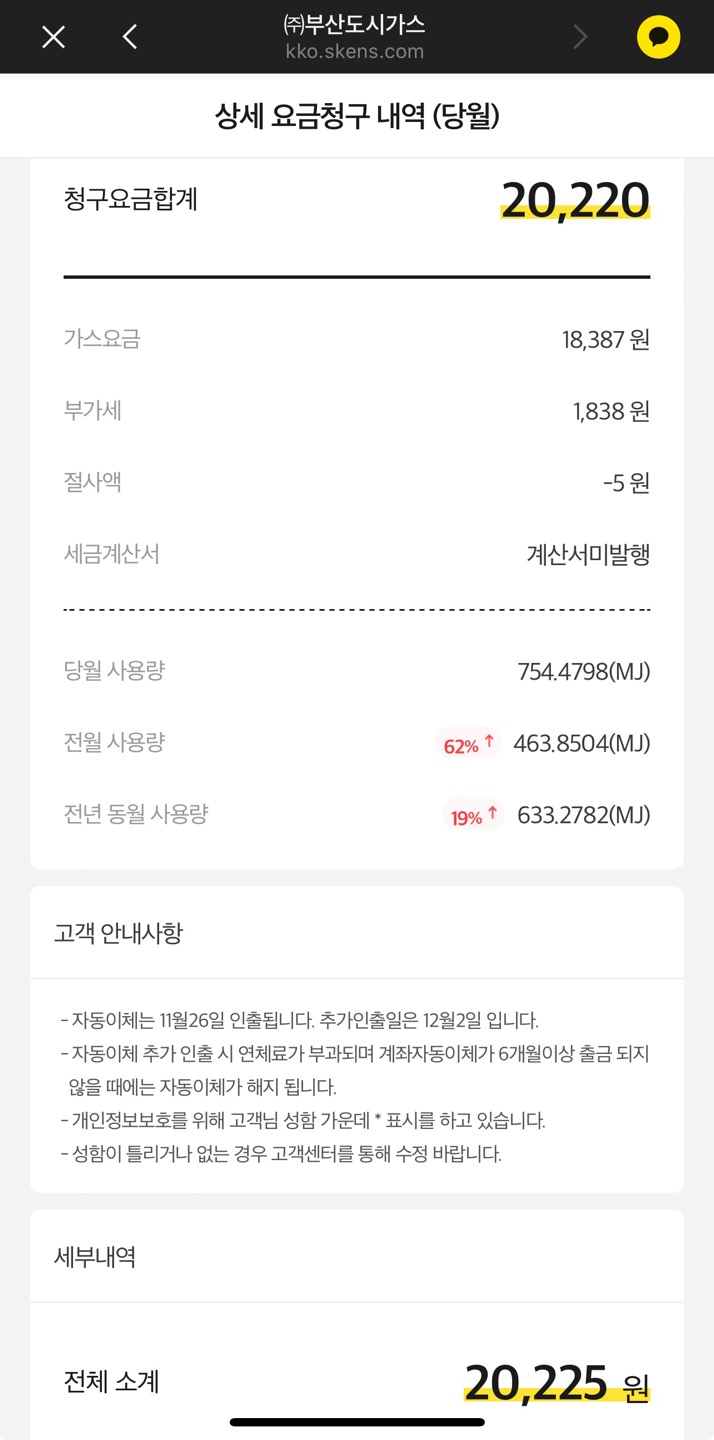
Task: Tap the ㈜부산도시가스 page title
Action: coord(355,25)
